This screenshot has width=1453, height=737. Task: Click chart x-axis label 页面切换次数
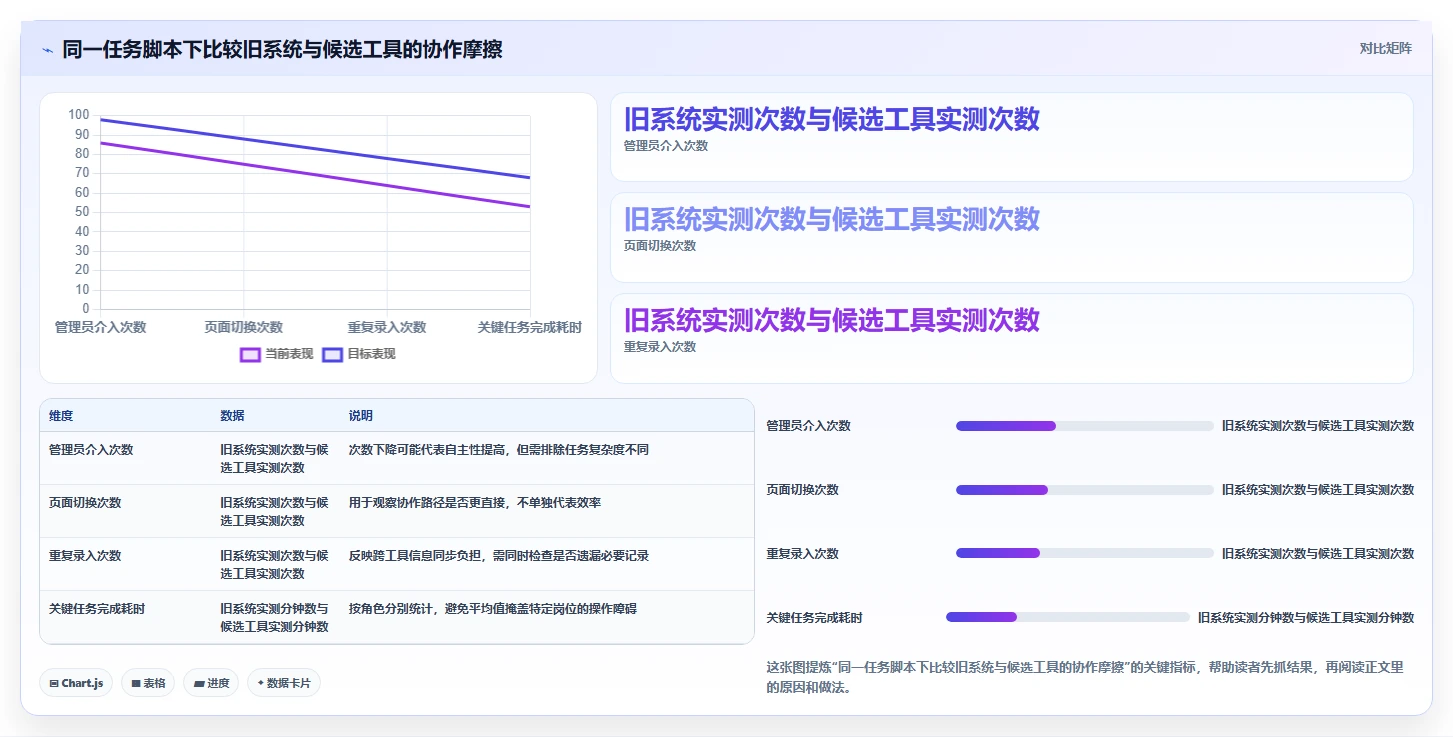click(x=244, y=327)
